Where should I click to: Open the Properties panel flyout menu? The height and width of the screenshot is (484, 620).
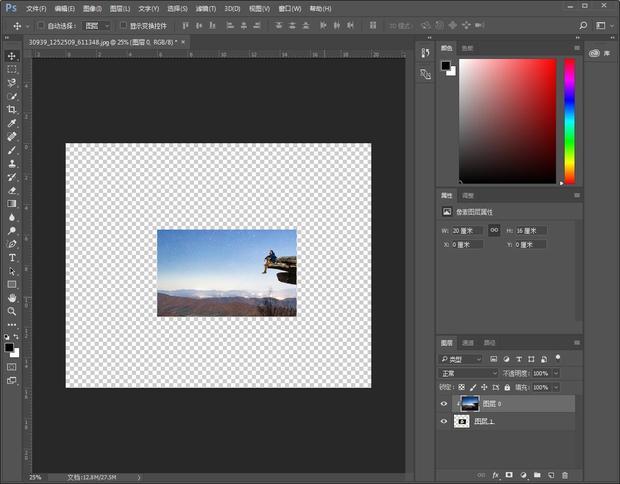pyautogui.click(x=577, y=195)
